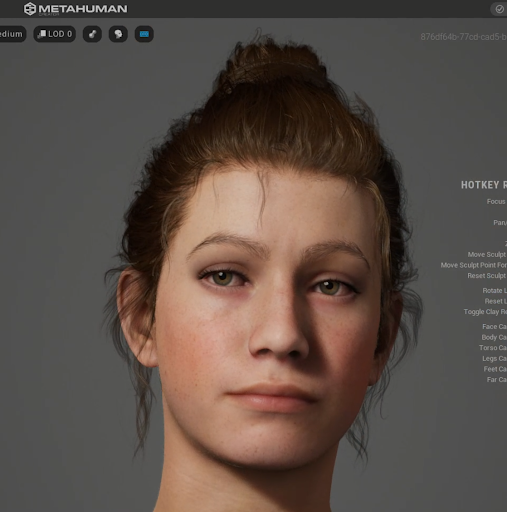
Task: Toggle the clay material brush icon
Action: 92,34
